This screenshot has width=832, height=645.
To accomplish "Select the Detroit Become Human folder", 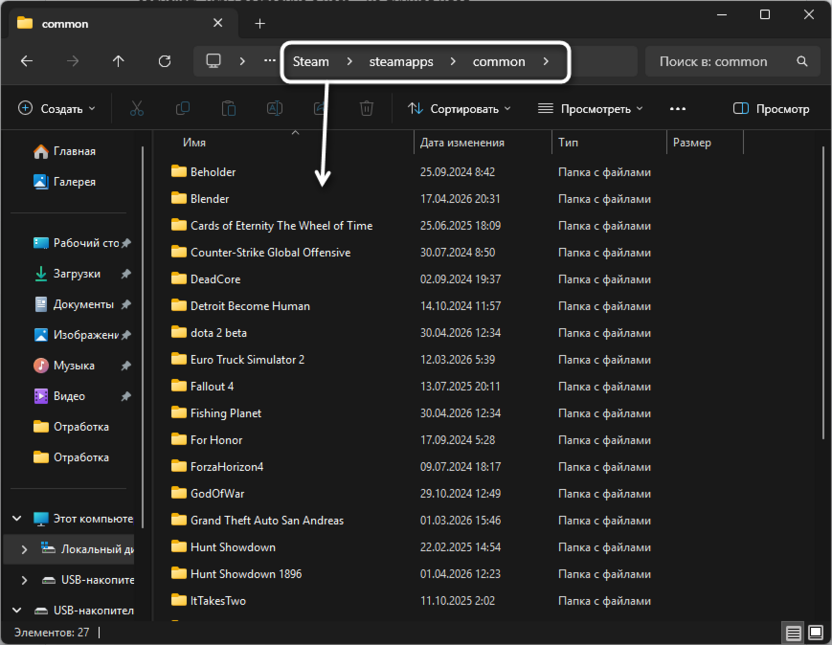I will click(240, 306).
